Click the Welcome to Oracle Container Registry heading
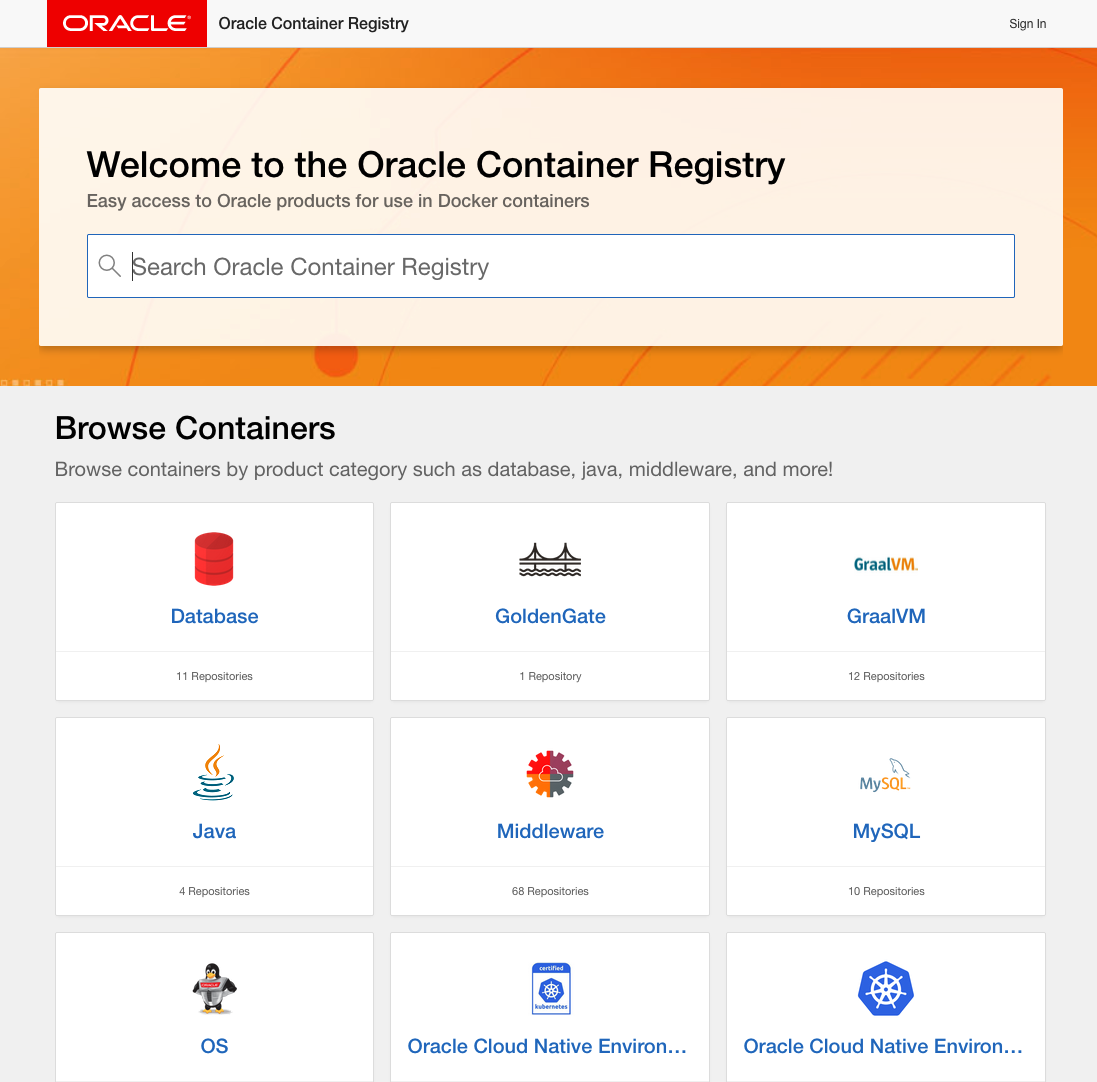This screenshot has width=1097, height=1082. click(436, 166)
